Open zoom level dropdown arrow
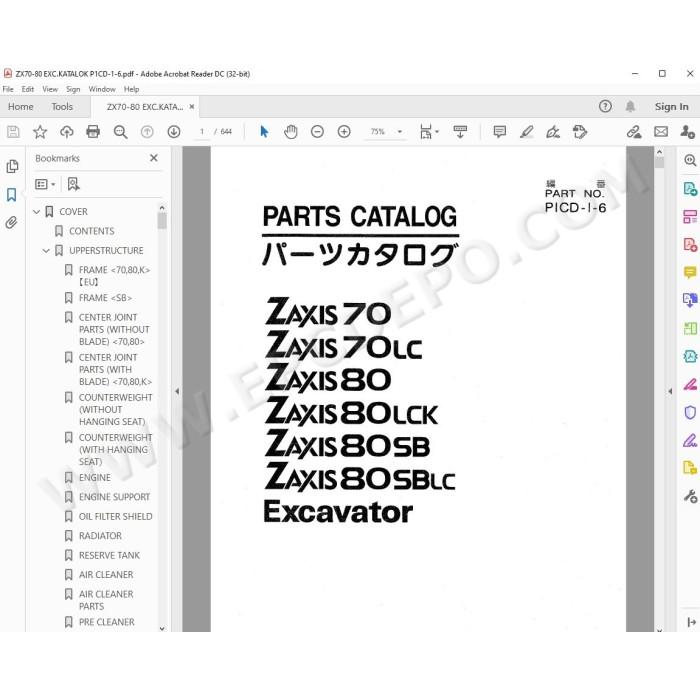 tap(400, 132)
